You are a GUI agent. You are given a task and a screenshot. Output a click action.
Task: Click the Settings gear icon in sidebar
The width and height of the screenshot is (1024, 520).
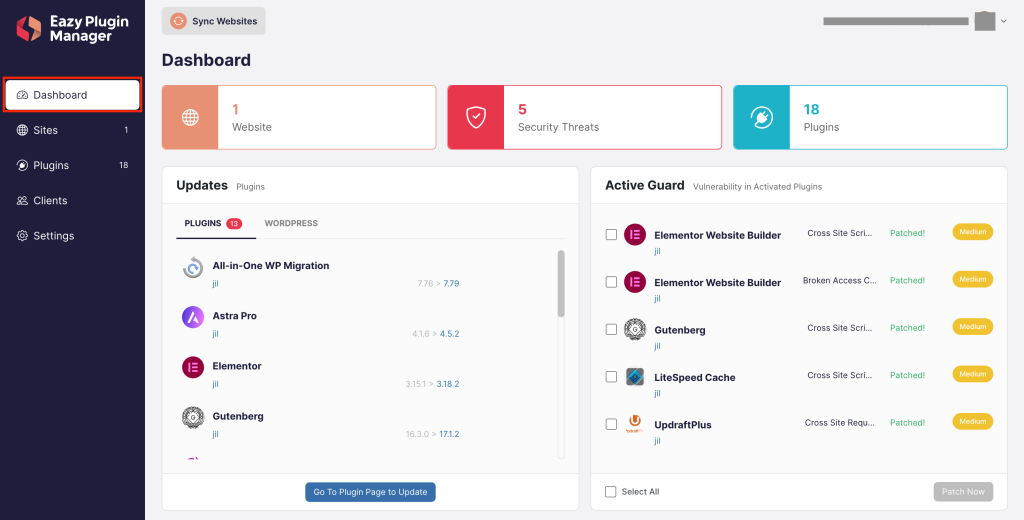(x=22, y=236)
